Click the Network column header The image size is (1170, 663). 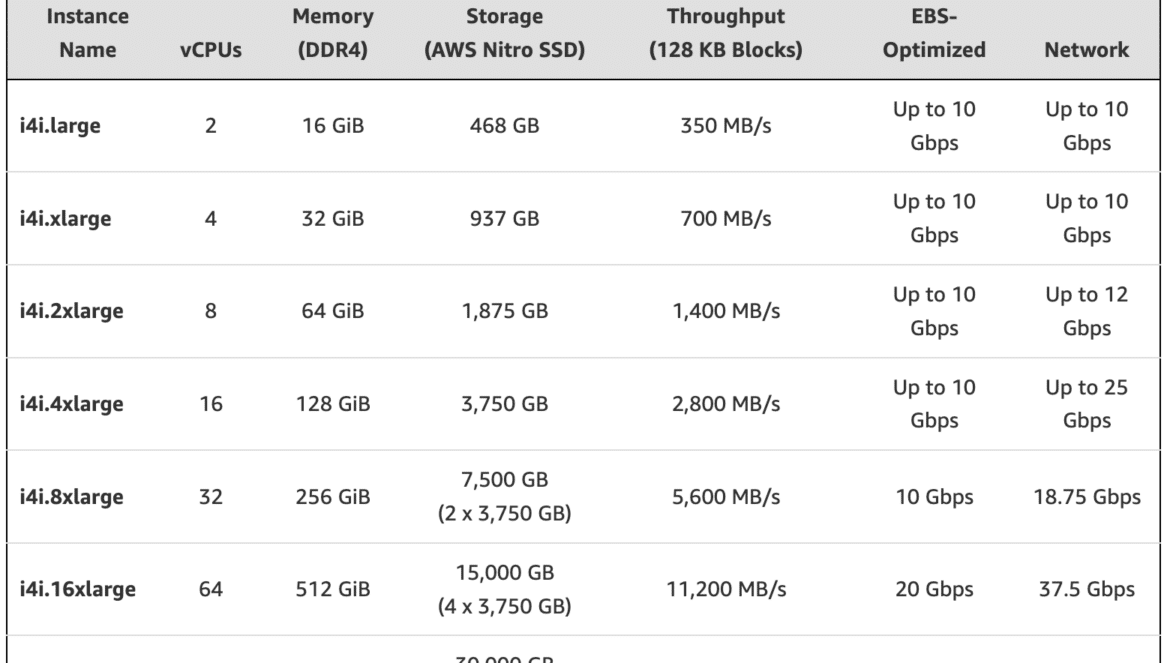click(x=1086, y=50)
